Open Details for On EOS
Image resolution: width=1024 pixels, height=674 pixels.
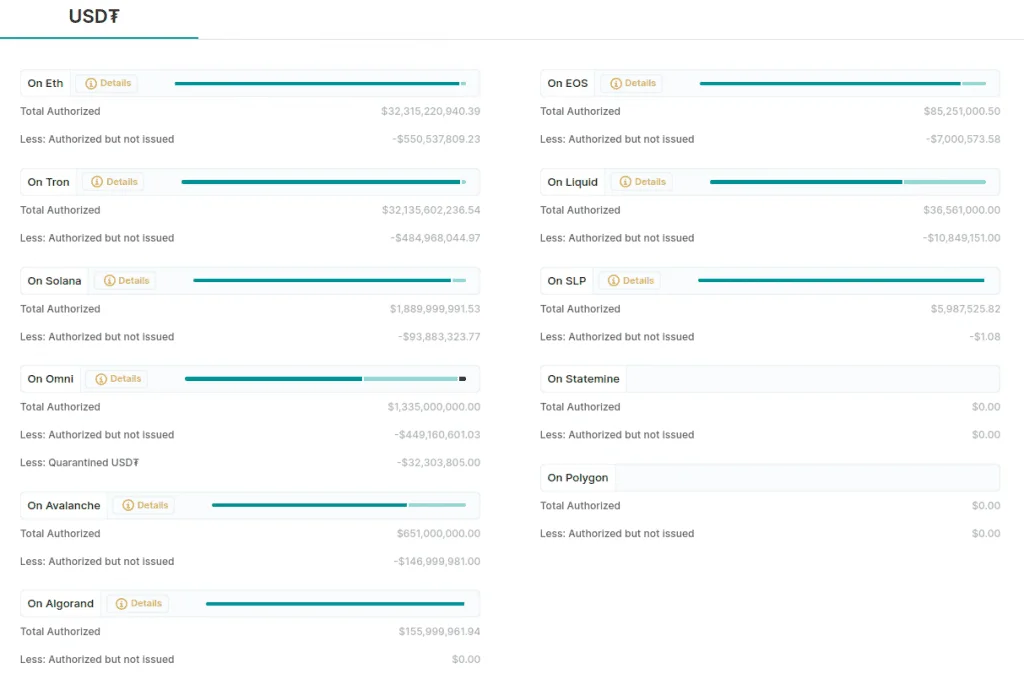click(633, 83)
